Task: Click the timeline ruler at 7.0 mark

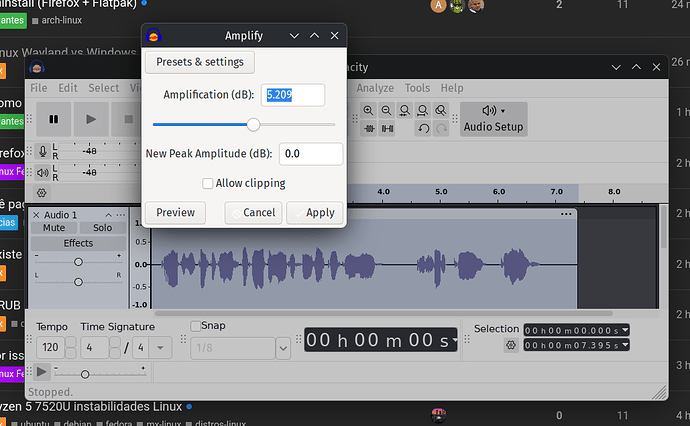Action: (x=556, y=194)
